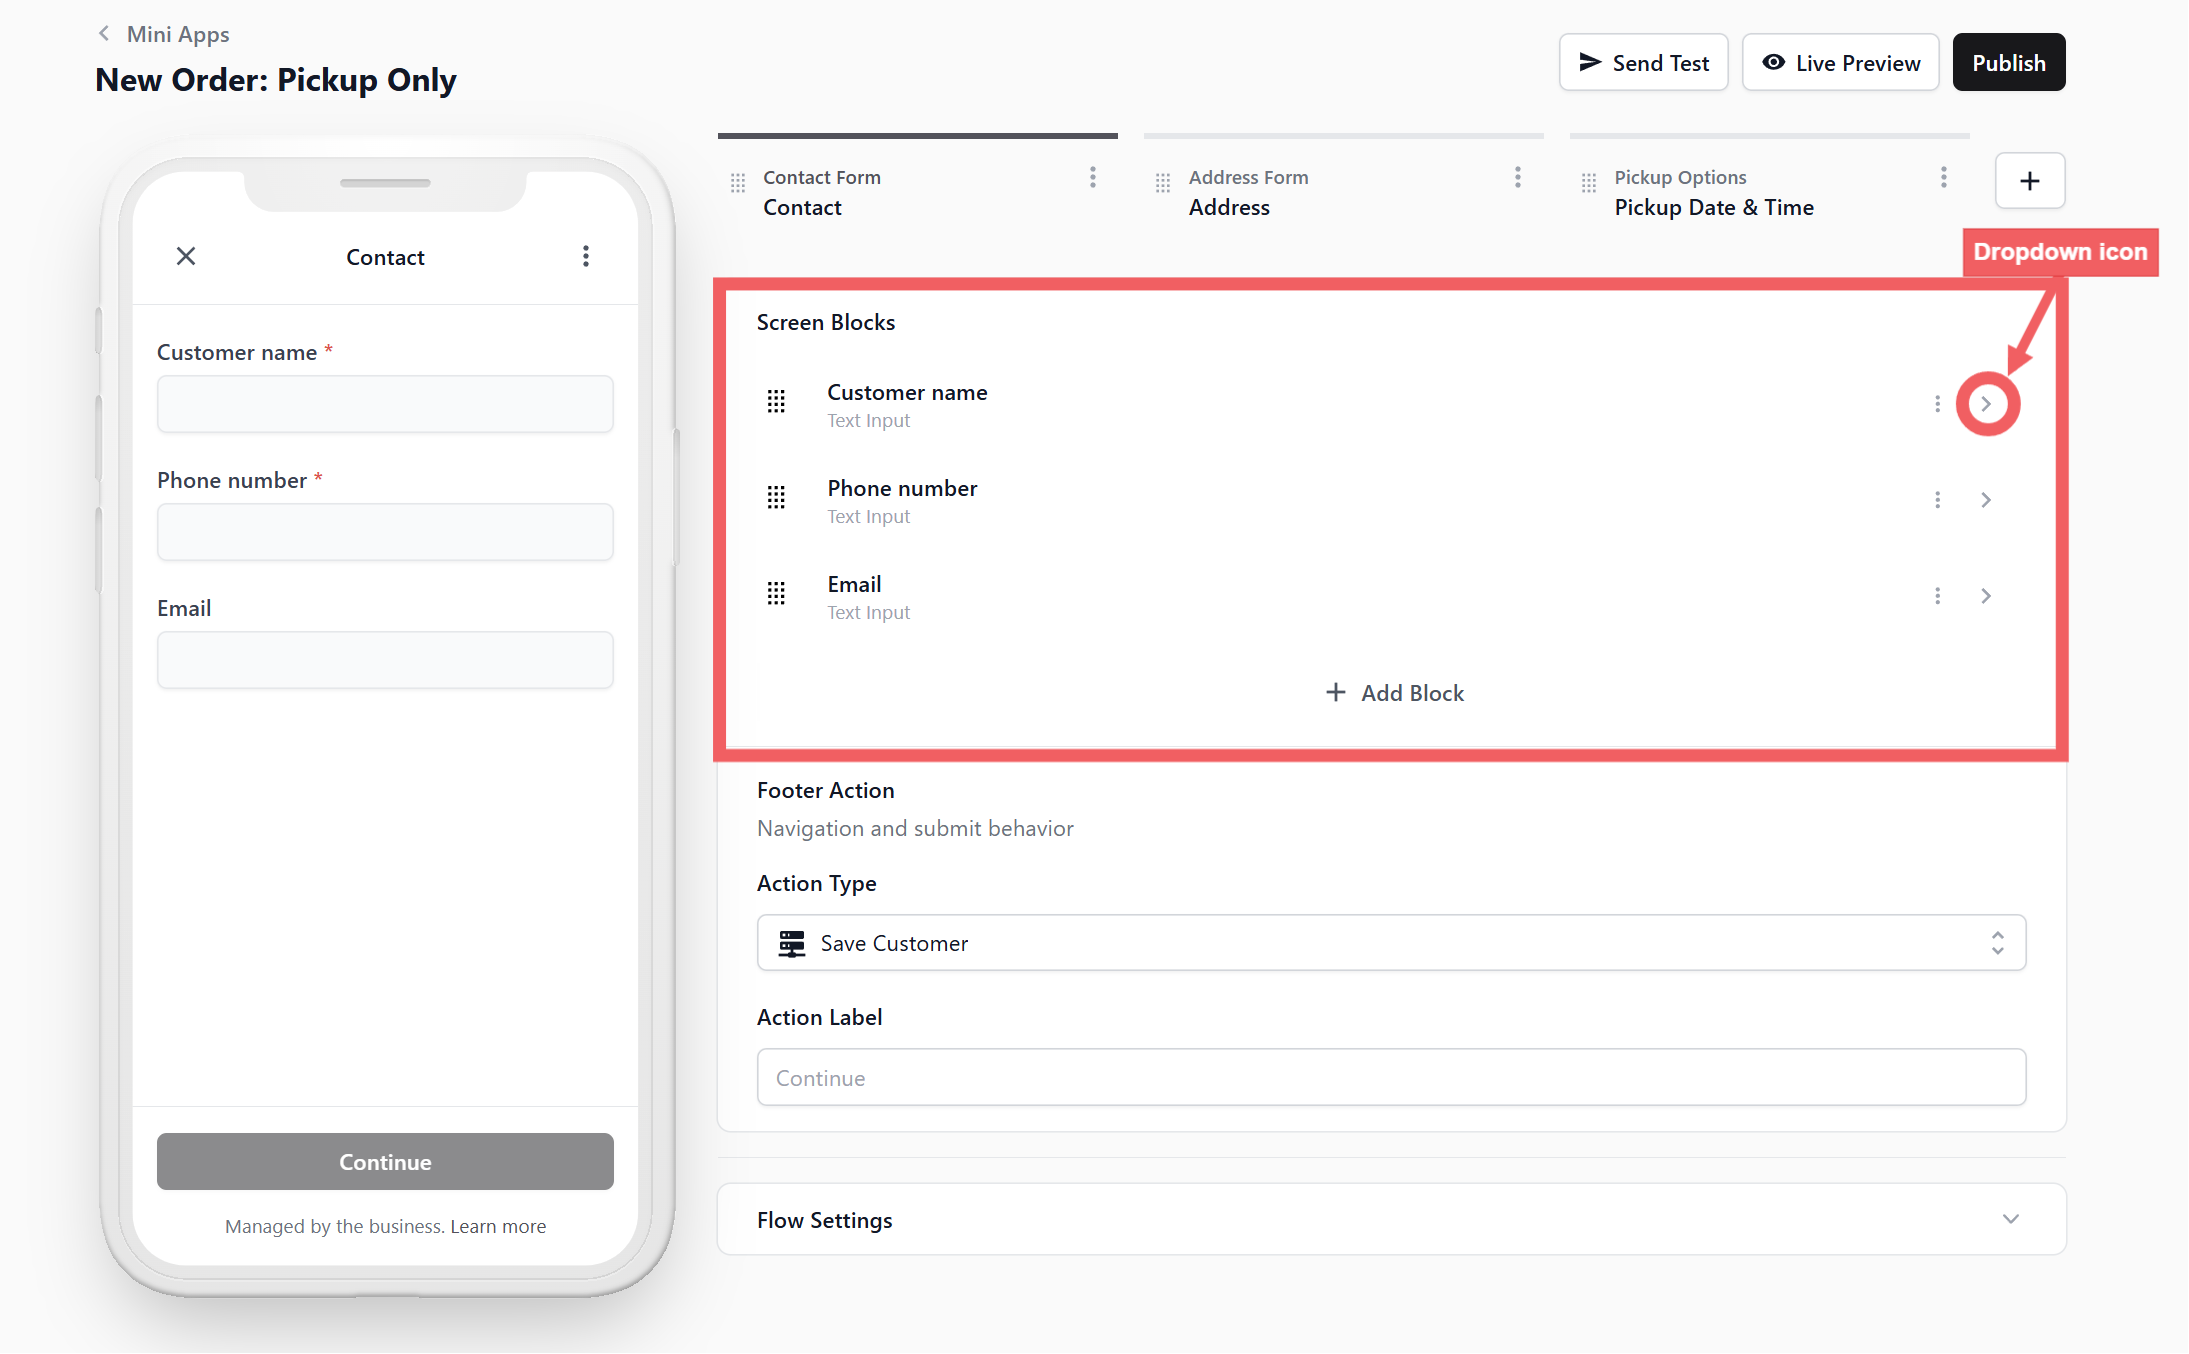Expand the Email block details
This screenshot has width=2189, height=1354.
pyautogui.click(x=1986, y=596)
